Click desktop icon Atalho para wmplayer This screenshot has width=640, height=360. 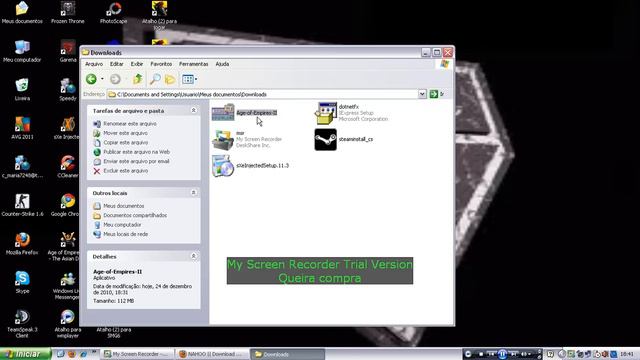(68, 324)
